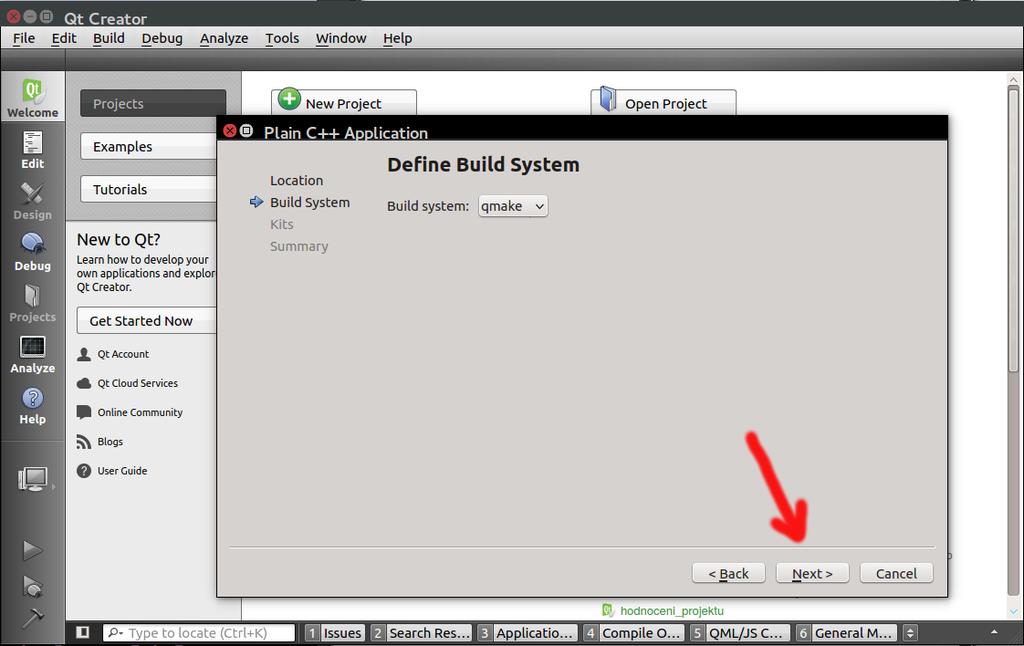Click the User Guide question-mark icon
1024x646 pixels.
pyautogui.click(x=84, y=471)
